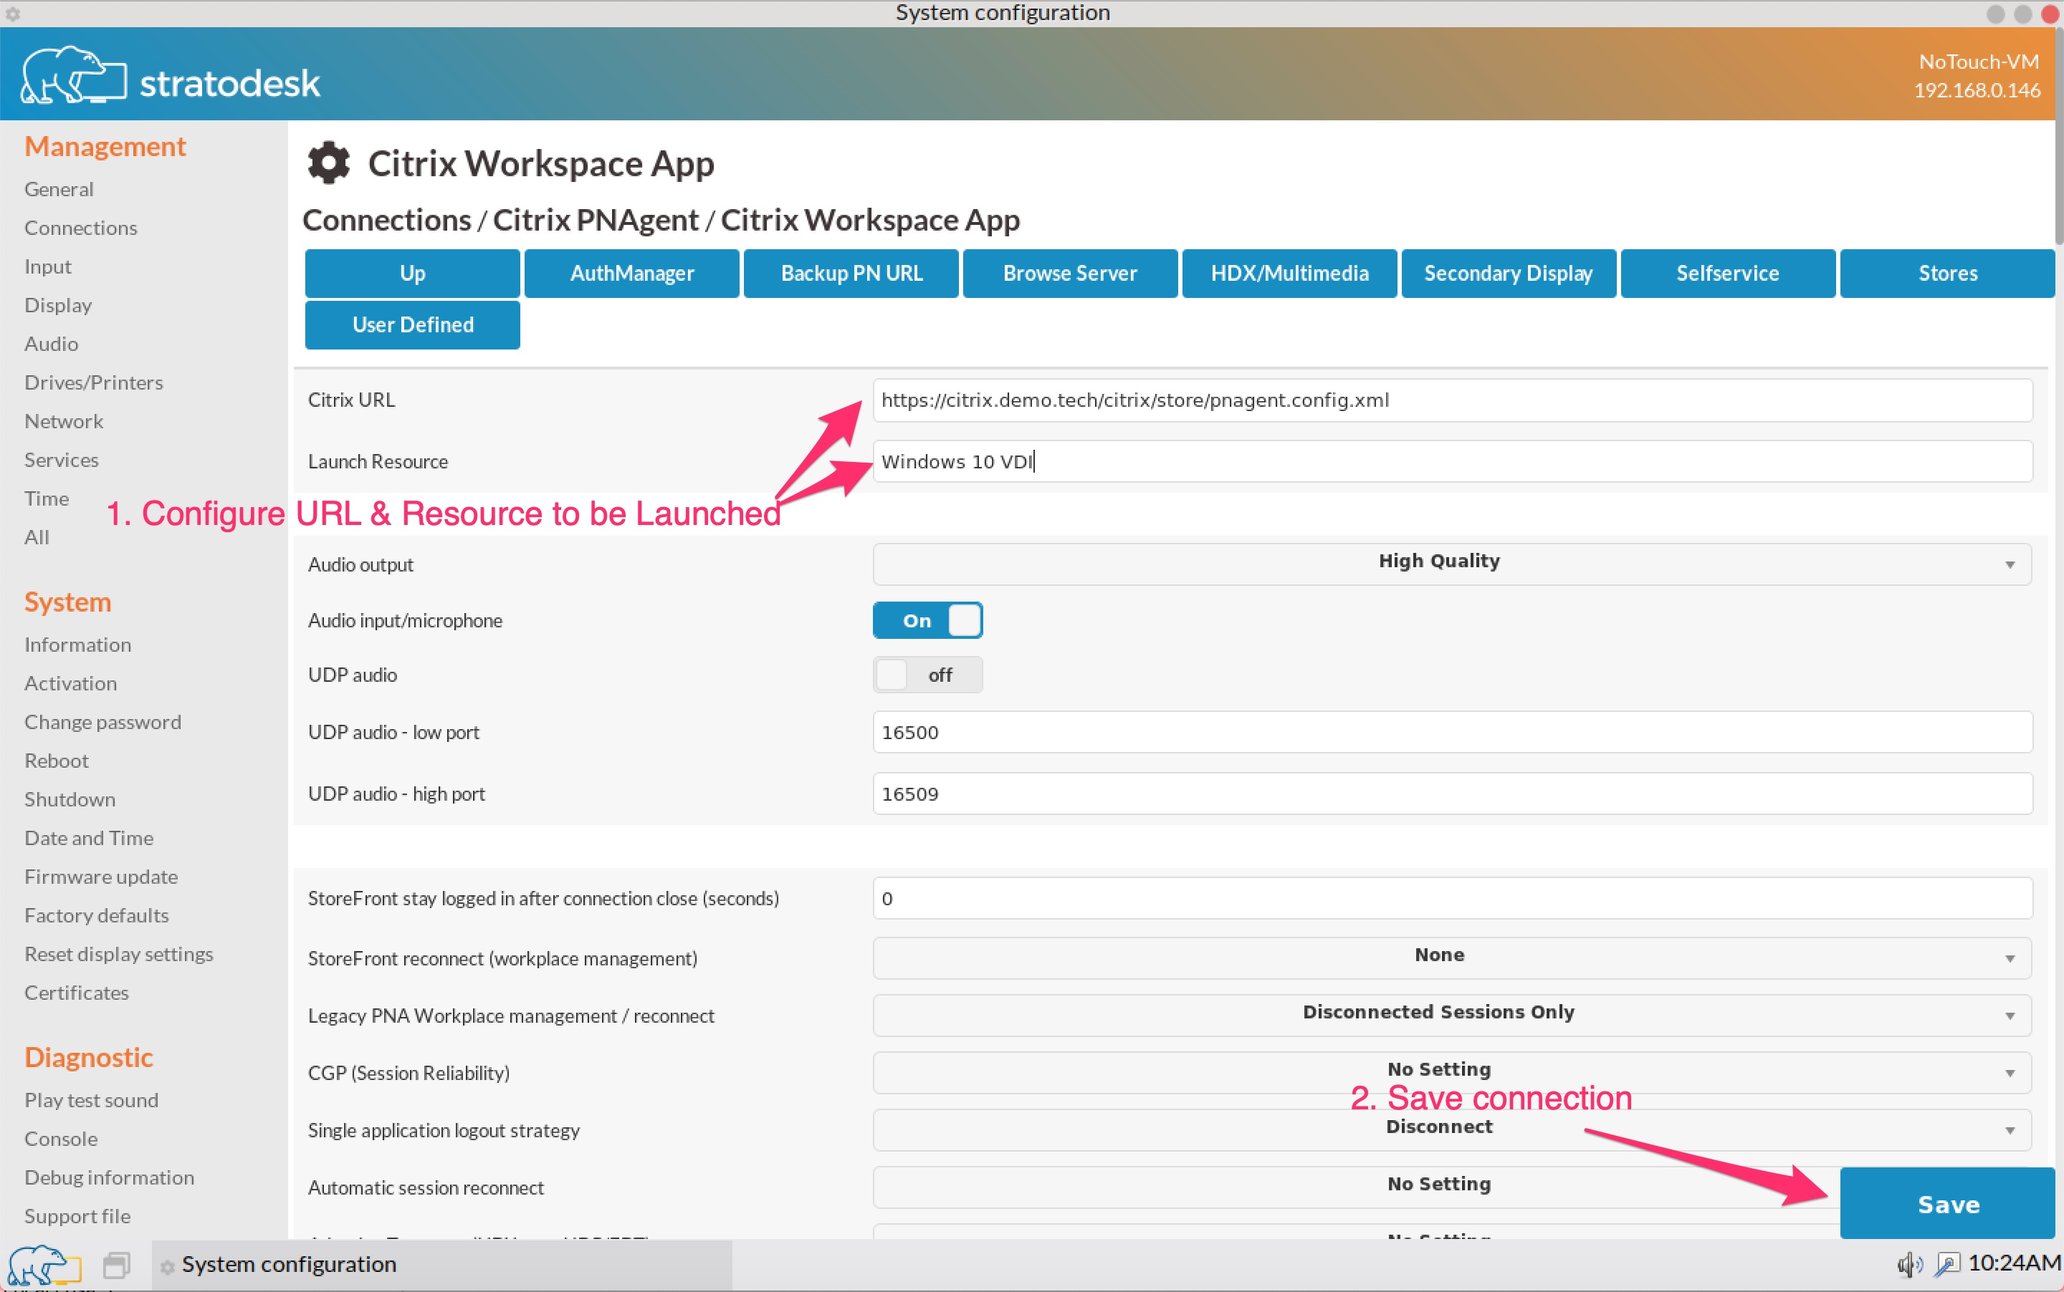Open the Stores tab

click(1947, 273)
